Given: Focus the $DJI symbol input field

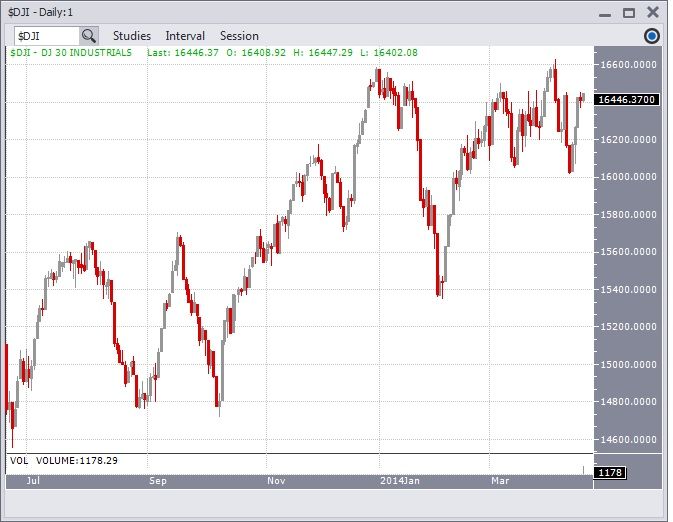Looking at the screenshot, I should pyautogui.click(x=47, y=36).
